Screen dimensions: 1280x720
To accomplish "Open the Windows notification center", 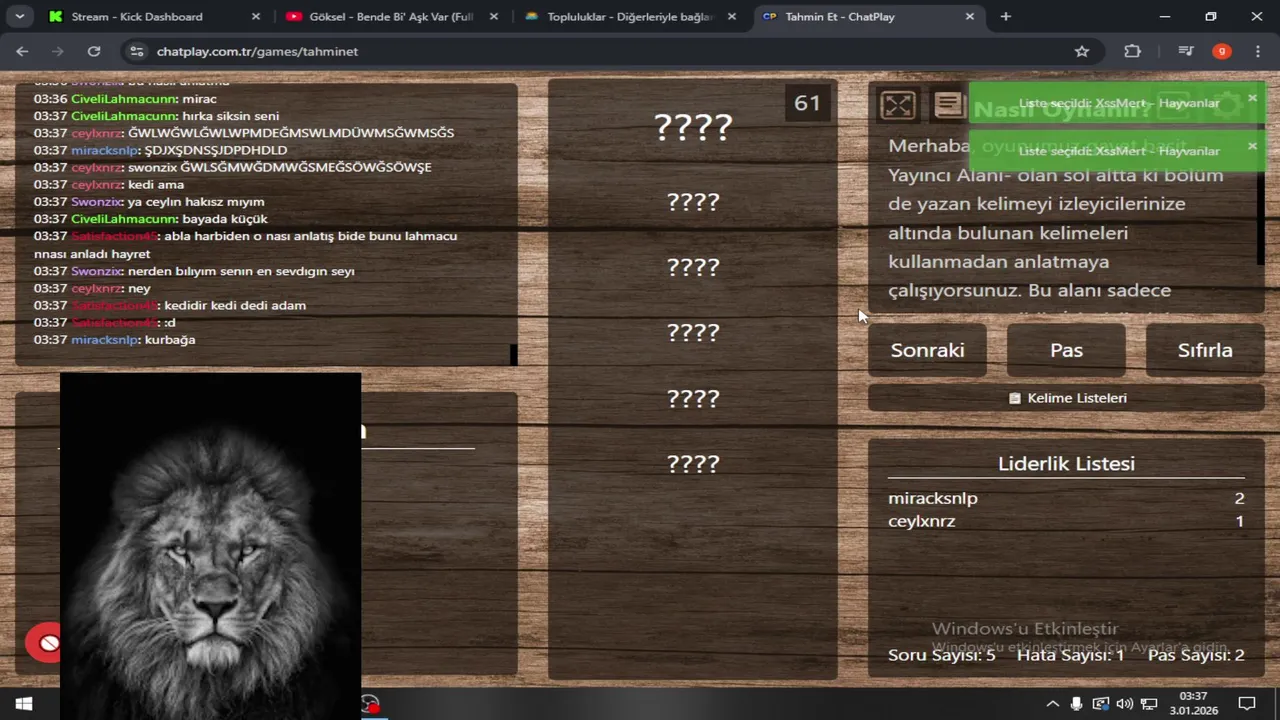I will (1247, 703).
